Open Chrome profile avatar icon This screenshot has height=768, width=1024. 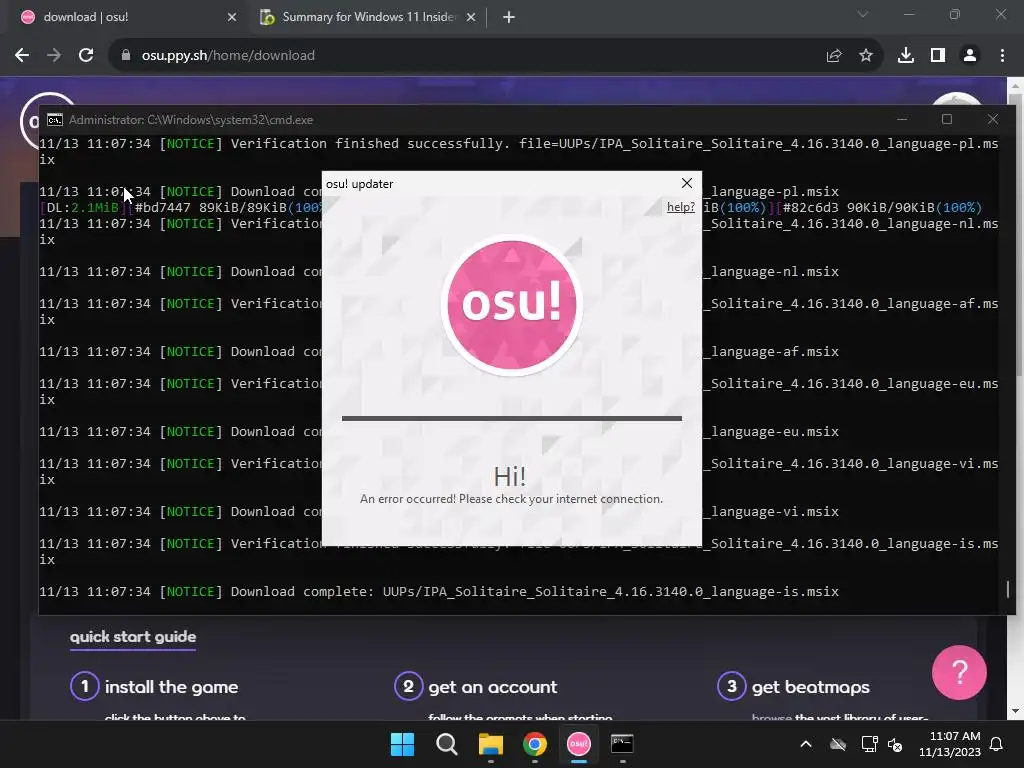pos(970,56)
